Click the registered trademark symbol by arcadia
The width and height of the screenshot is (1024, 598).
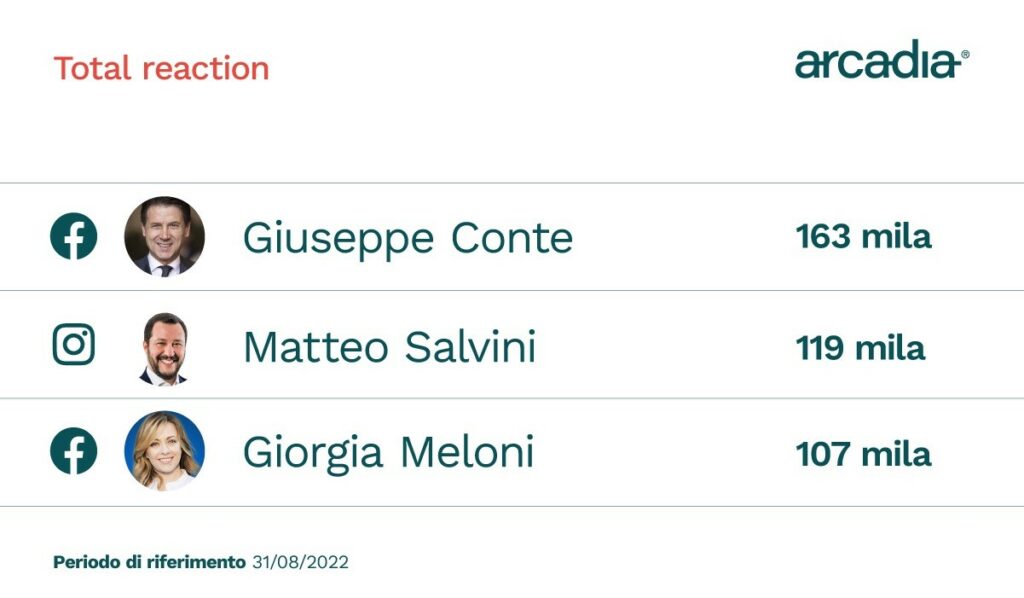pyautogui.click(x=965, y=53)
